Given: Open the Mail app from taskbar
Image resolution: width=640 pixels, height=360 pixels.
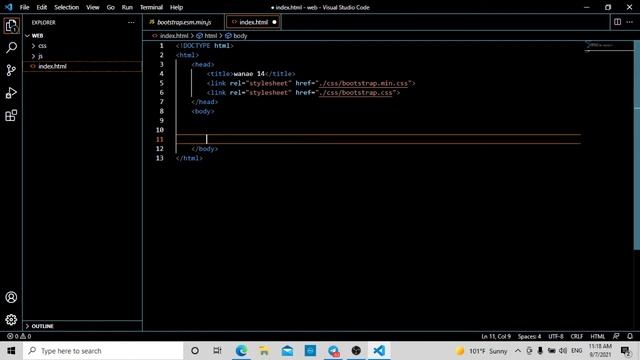Looking at the screenshot, I should [287, 351].
